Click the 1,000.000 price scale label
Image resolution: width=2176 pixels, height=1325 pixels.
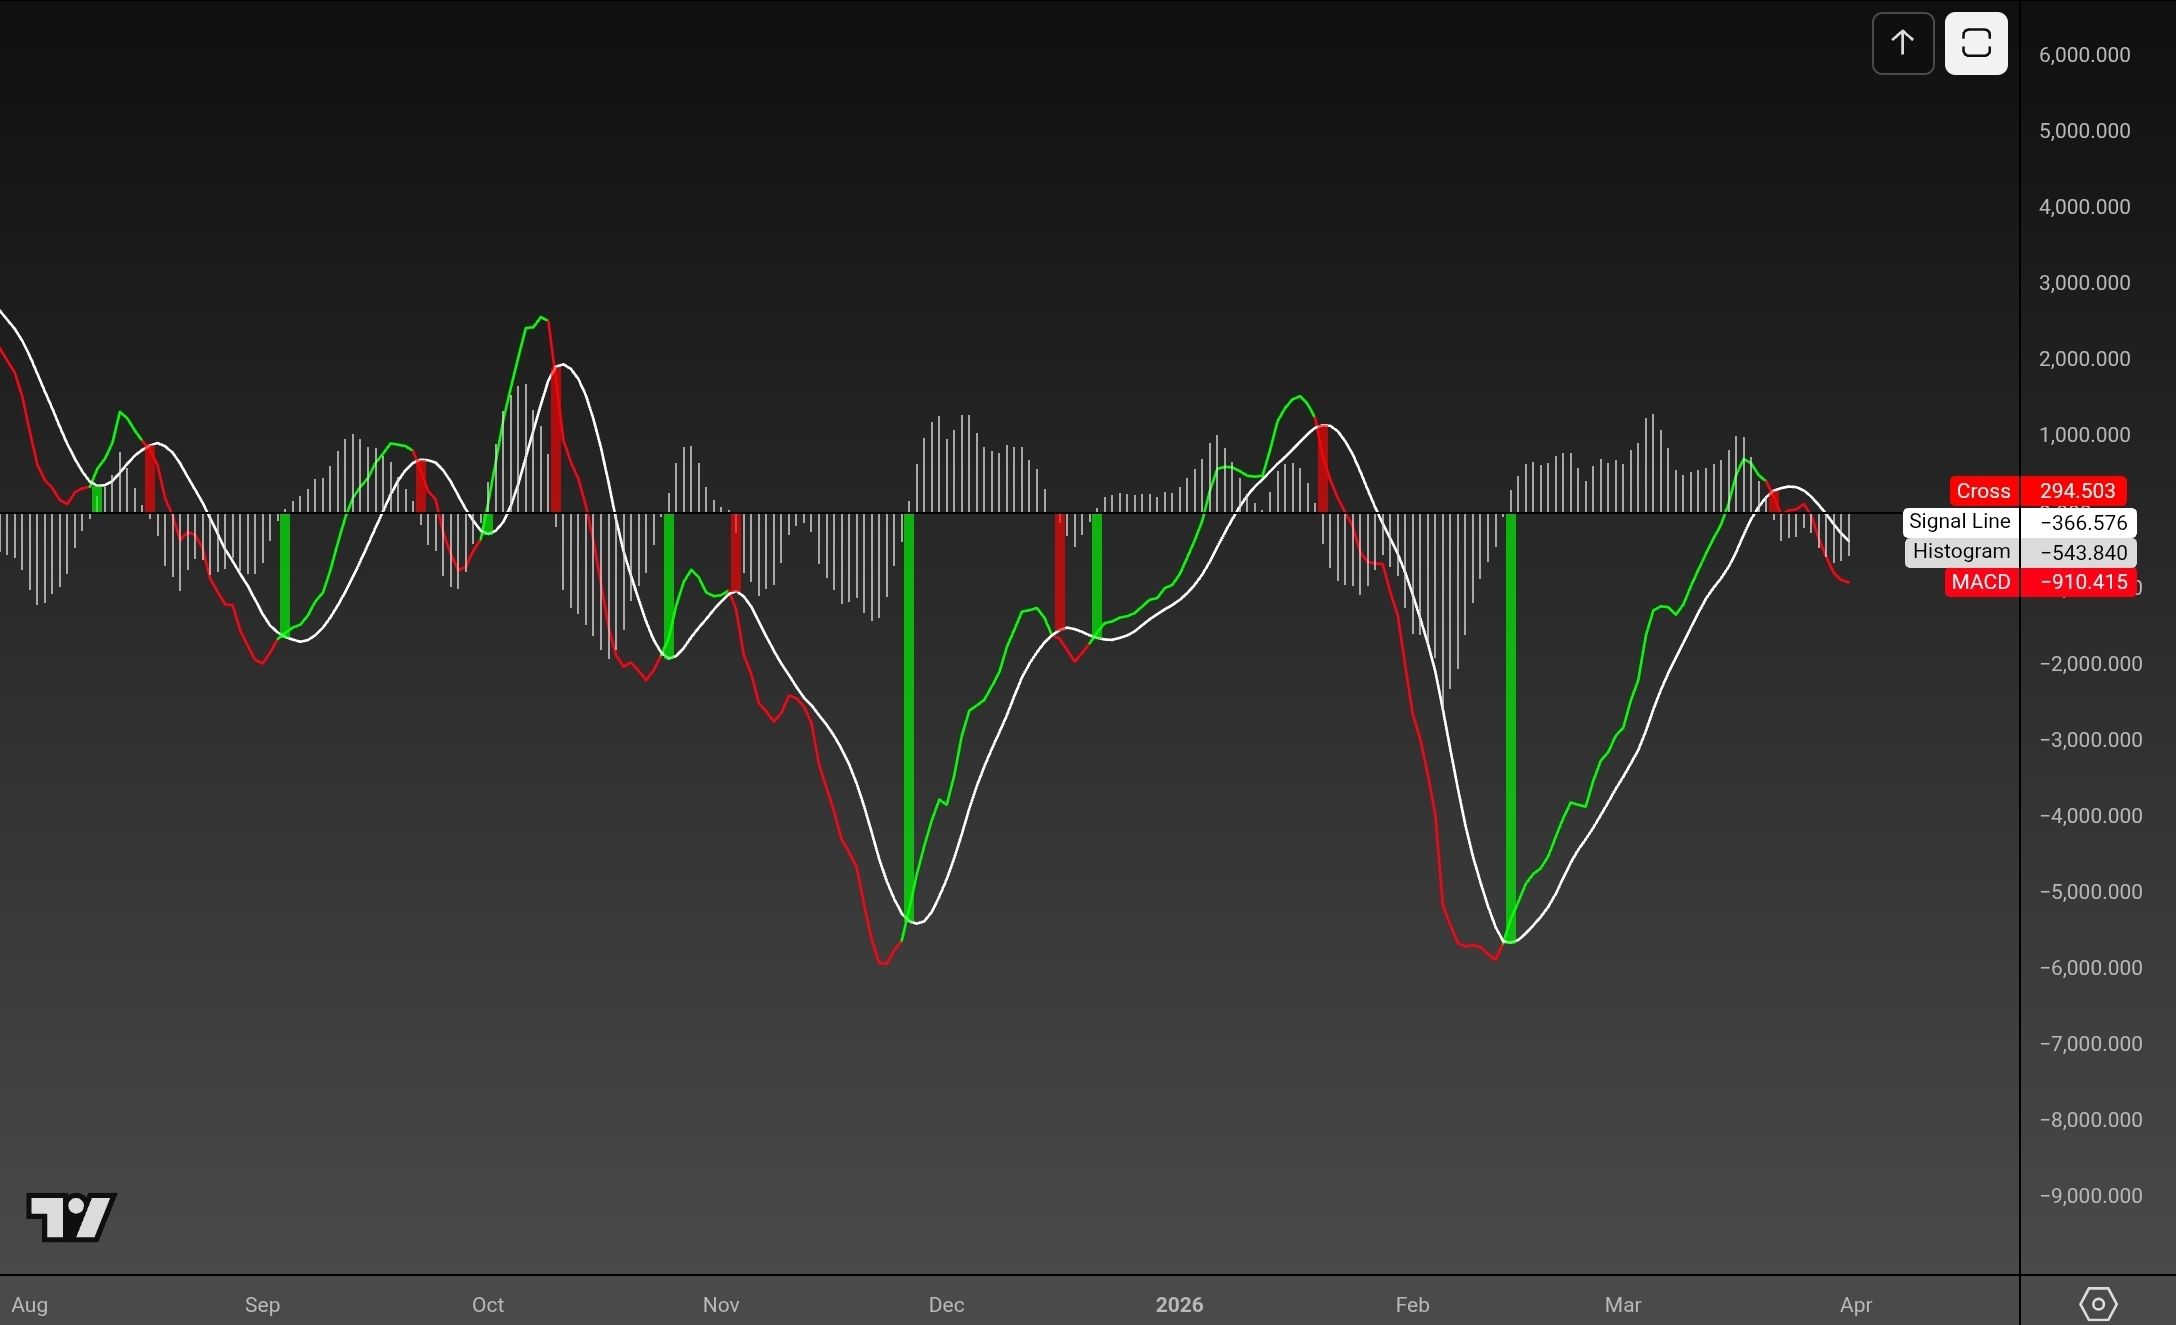(2085, 435)
